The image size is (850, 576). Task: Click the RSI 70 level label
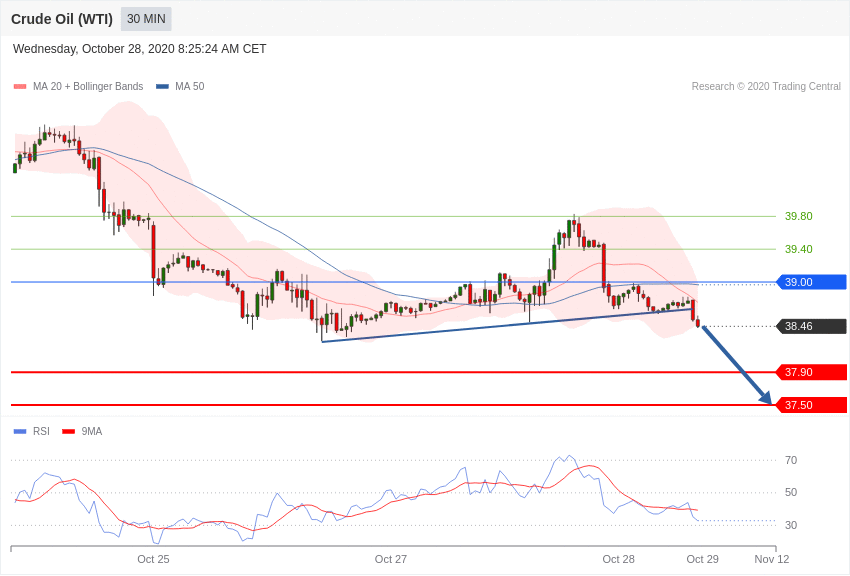(791, 460)
